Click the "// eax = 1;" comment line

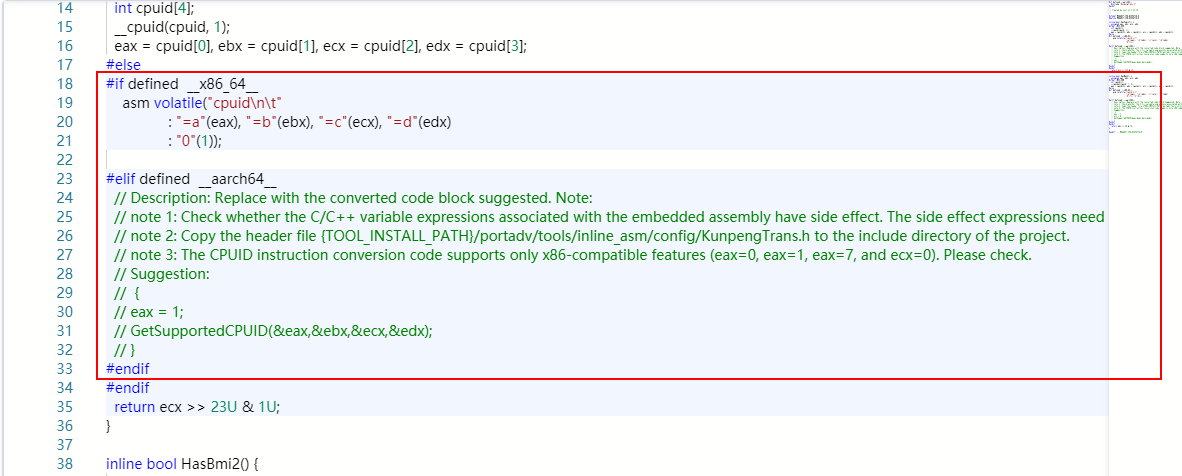pyautogui.click(x=150, y=312)
